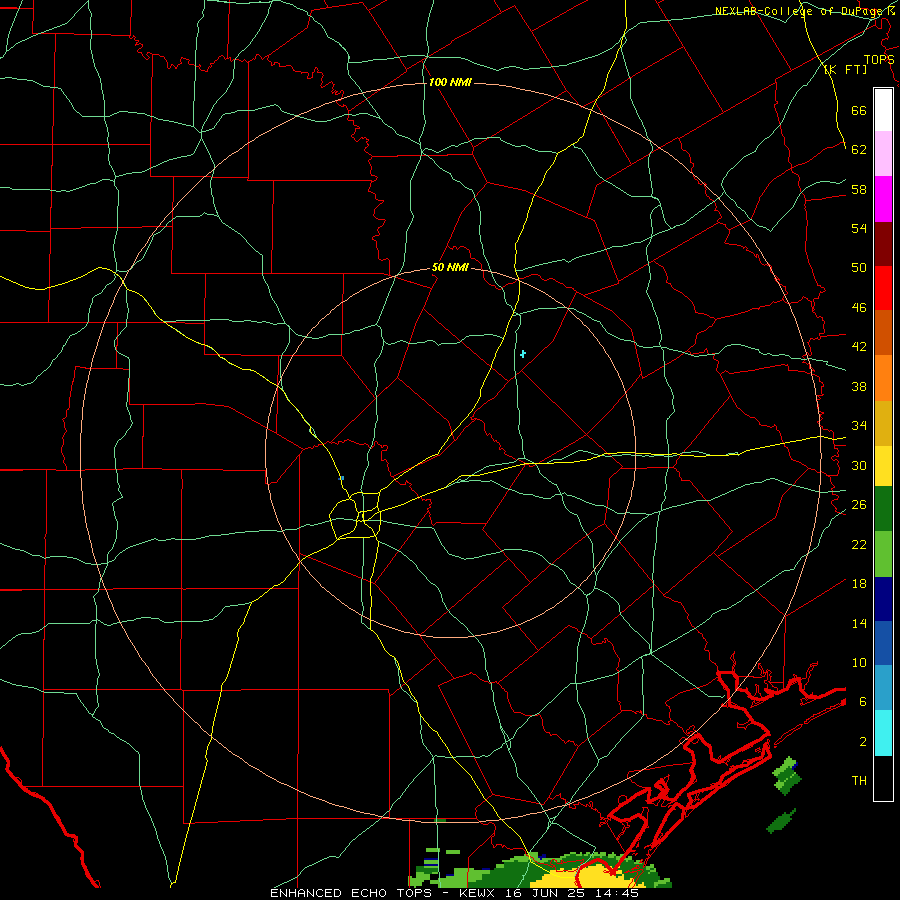Image resolution: width=900 pixels, height=900 pixels.
Task: Click the legend value 62
Action: (859, 150)
